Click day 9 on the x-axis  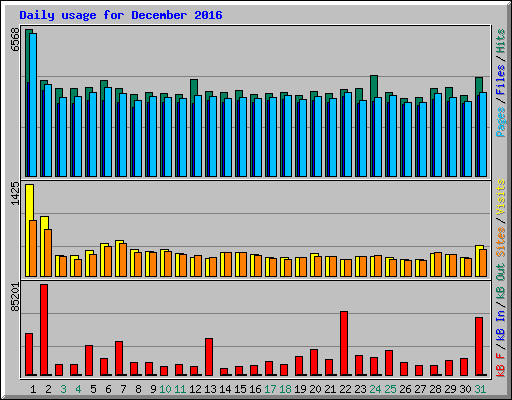pos(153,389)
